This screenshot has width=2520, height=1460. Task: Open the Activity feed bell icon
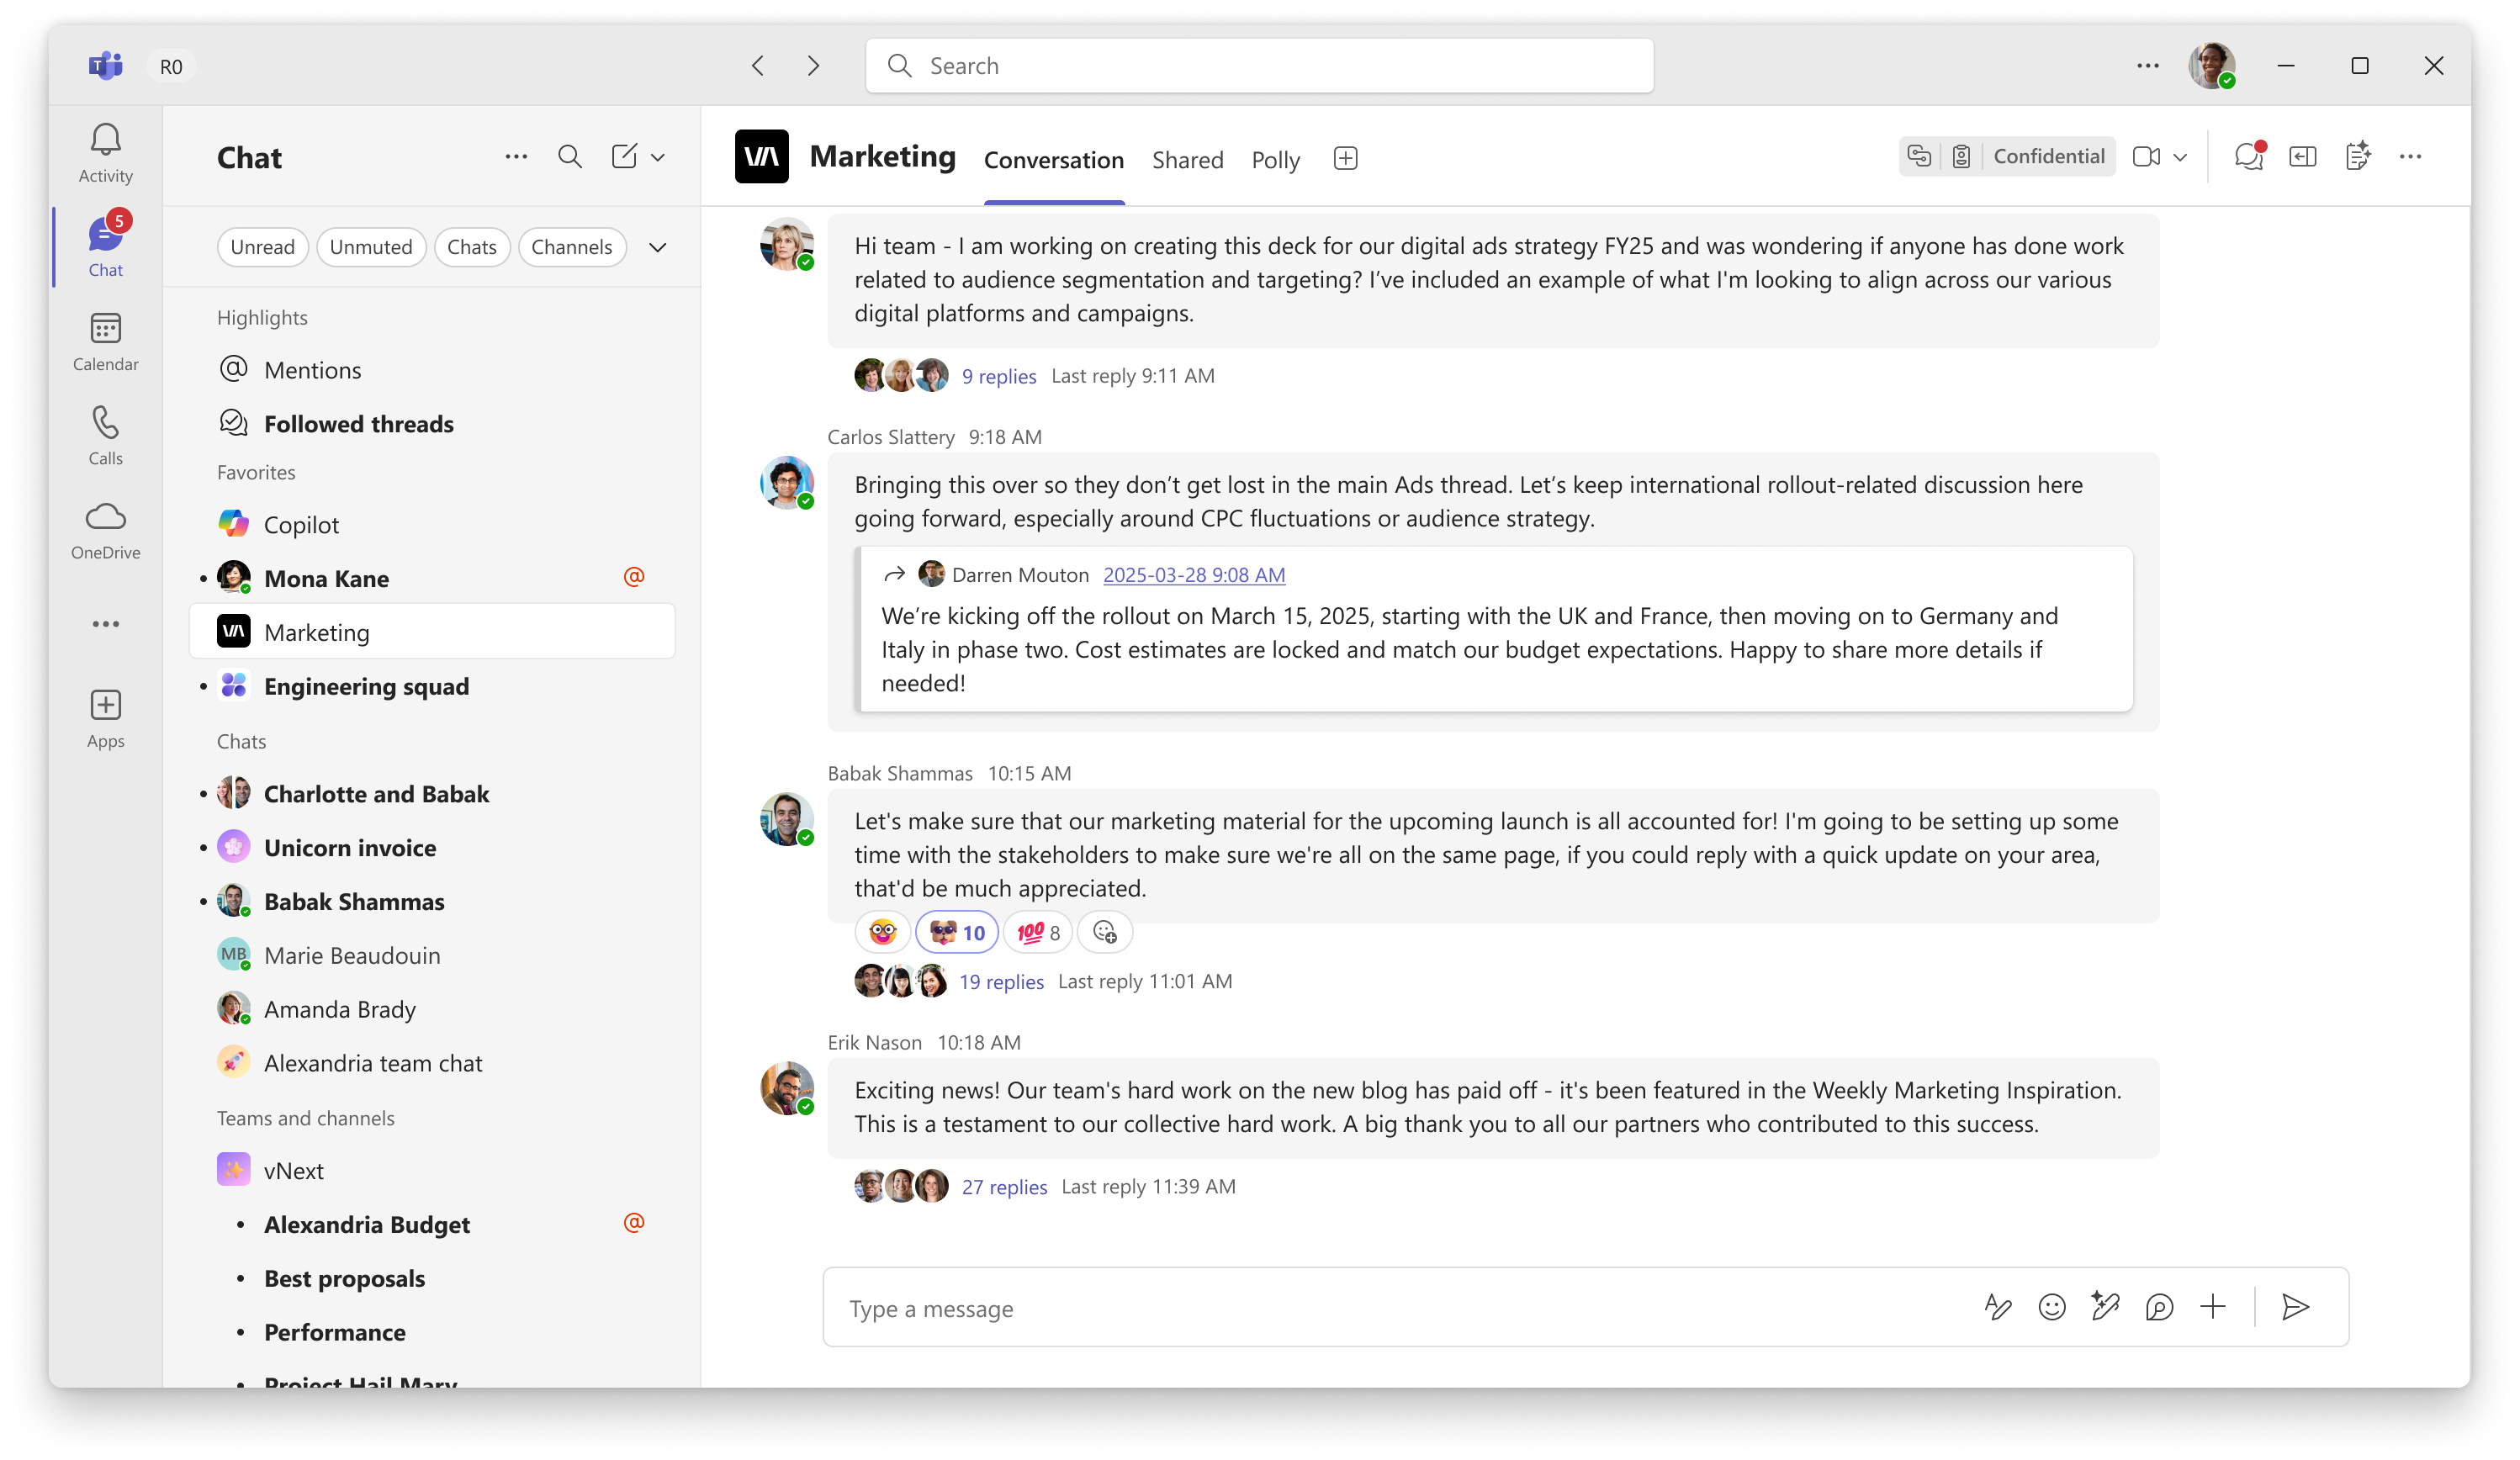[105, 140]
